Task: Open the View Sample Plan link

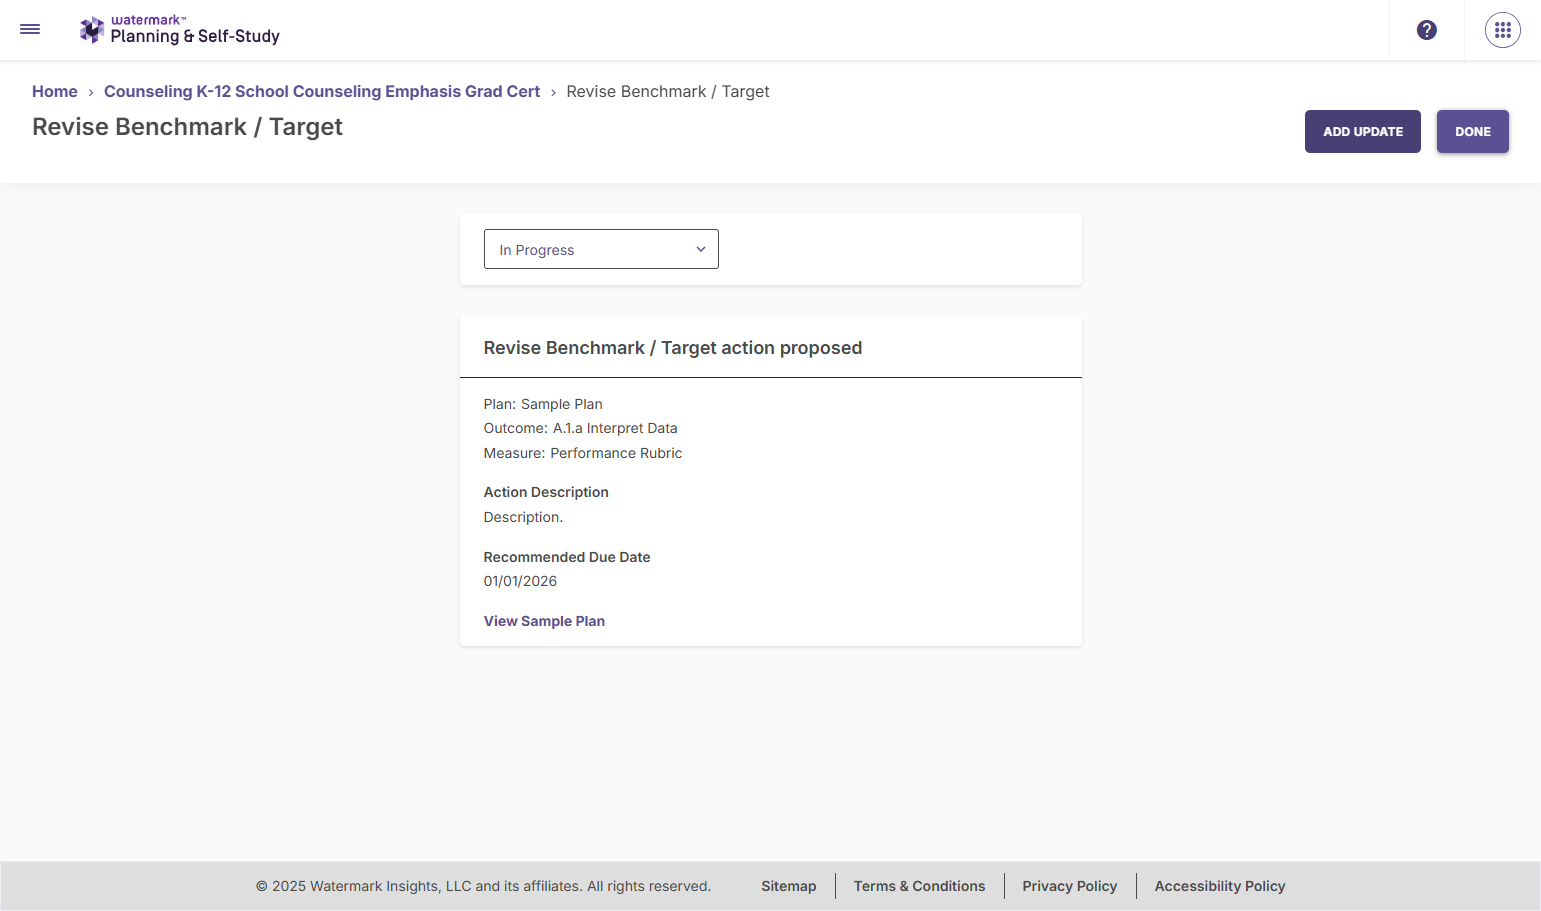Action: point(544,621)
